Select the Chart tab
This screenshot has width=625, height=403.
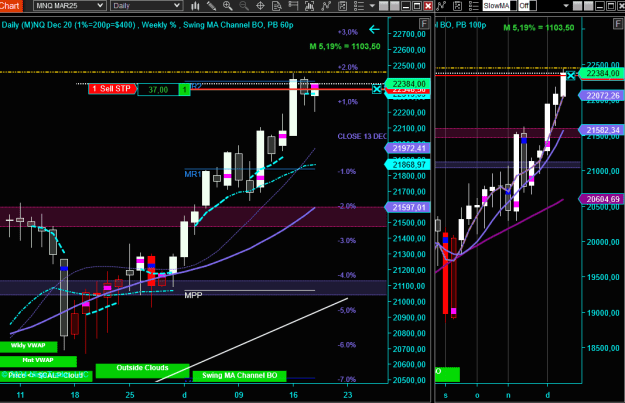click(10, 6)
